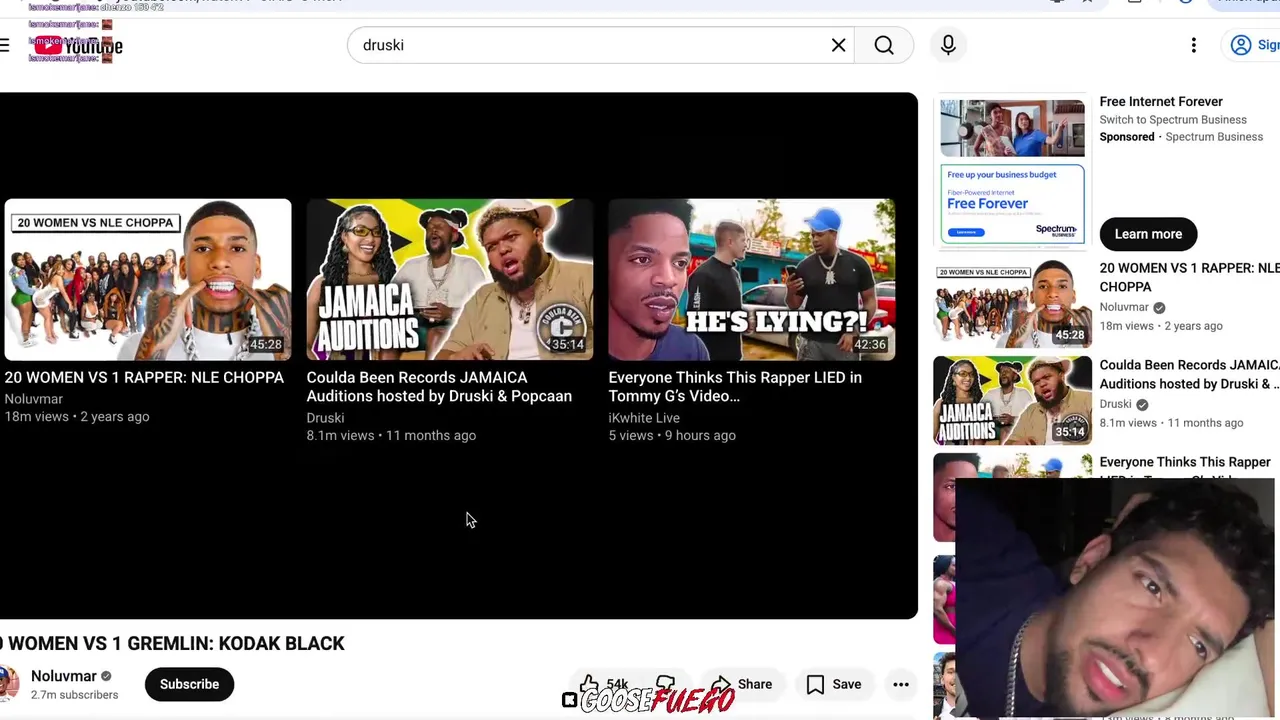Open the hamburger guide menu
Image resolution: width=1280 pixels, height=720 pixels.
(5, 45)
